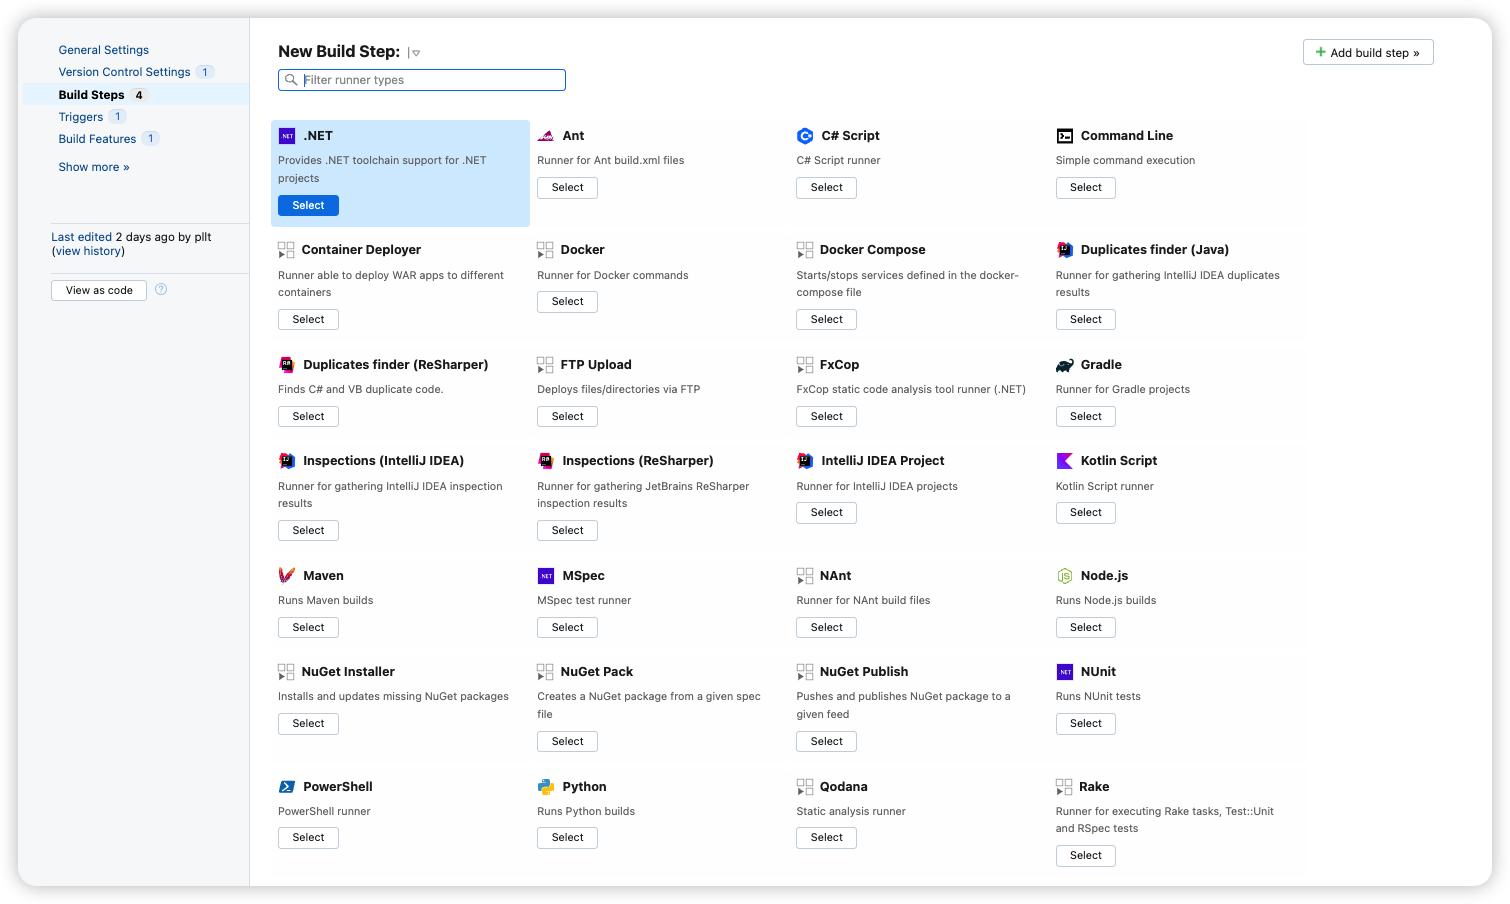Open the New Build Step dropdown arrow
Viewport: 1510px width, 904px height.
[x=416, y=53]
